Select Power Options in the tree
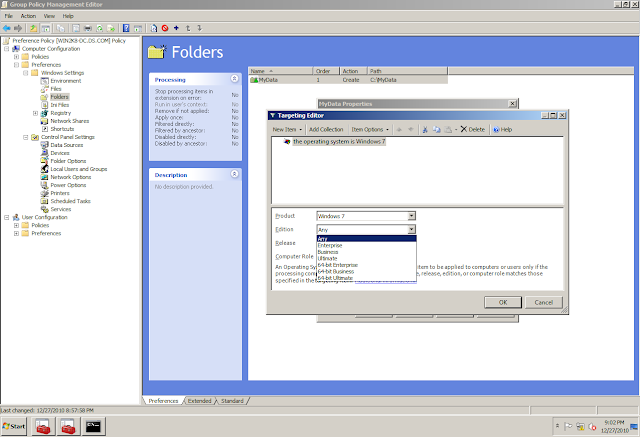This screenshot has height=437, width=640. (68, 185)
